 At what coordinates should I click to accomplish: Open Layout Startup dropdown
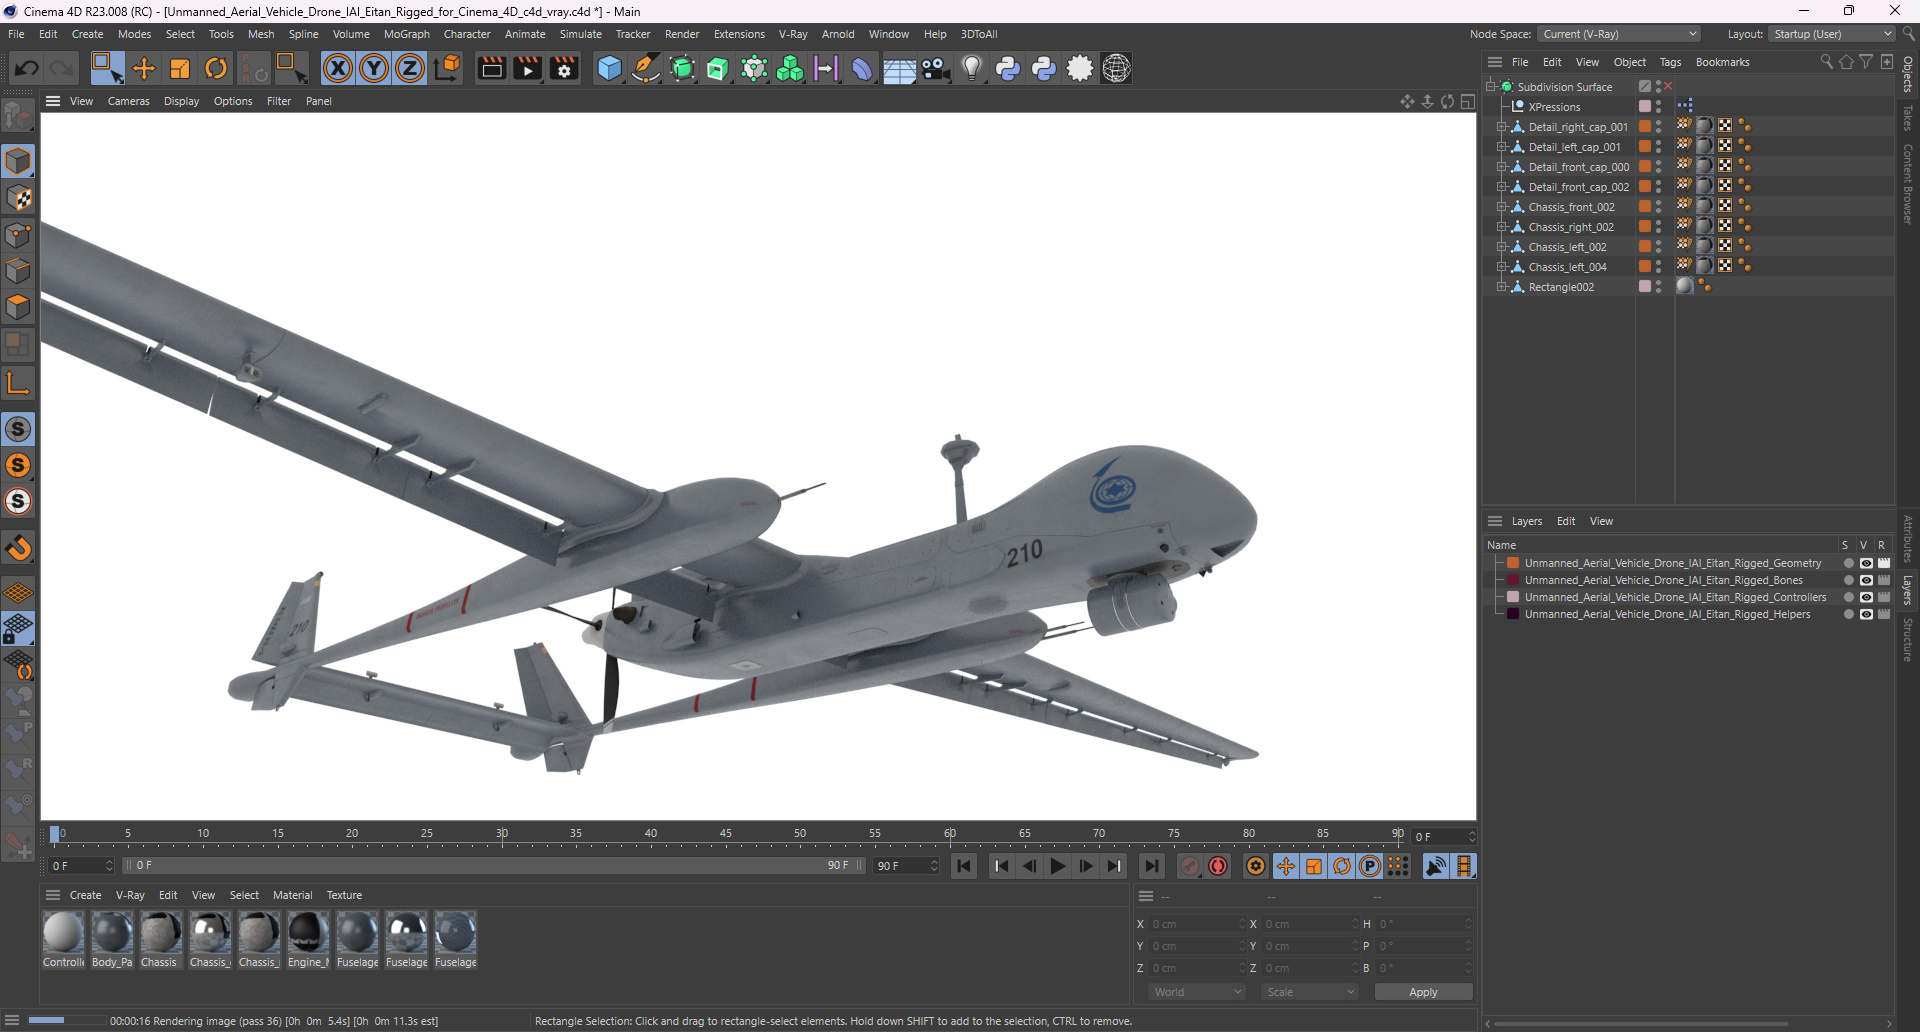(x=1832, y=34)
